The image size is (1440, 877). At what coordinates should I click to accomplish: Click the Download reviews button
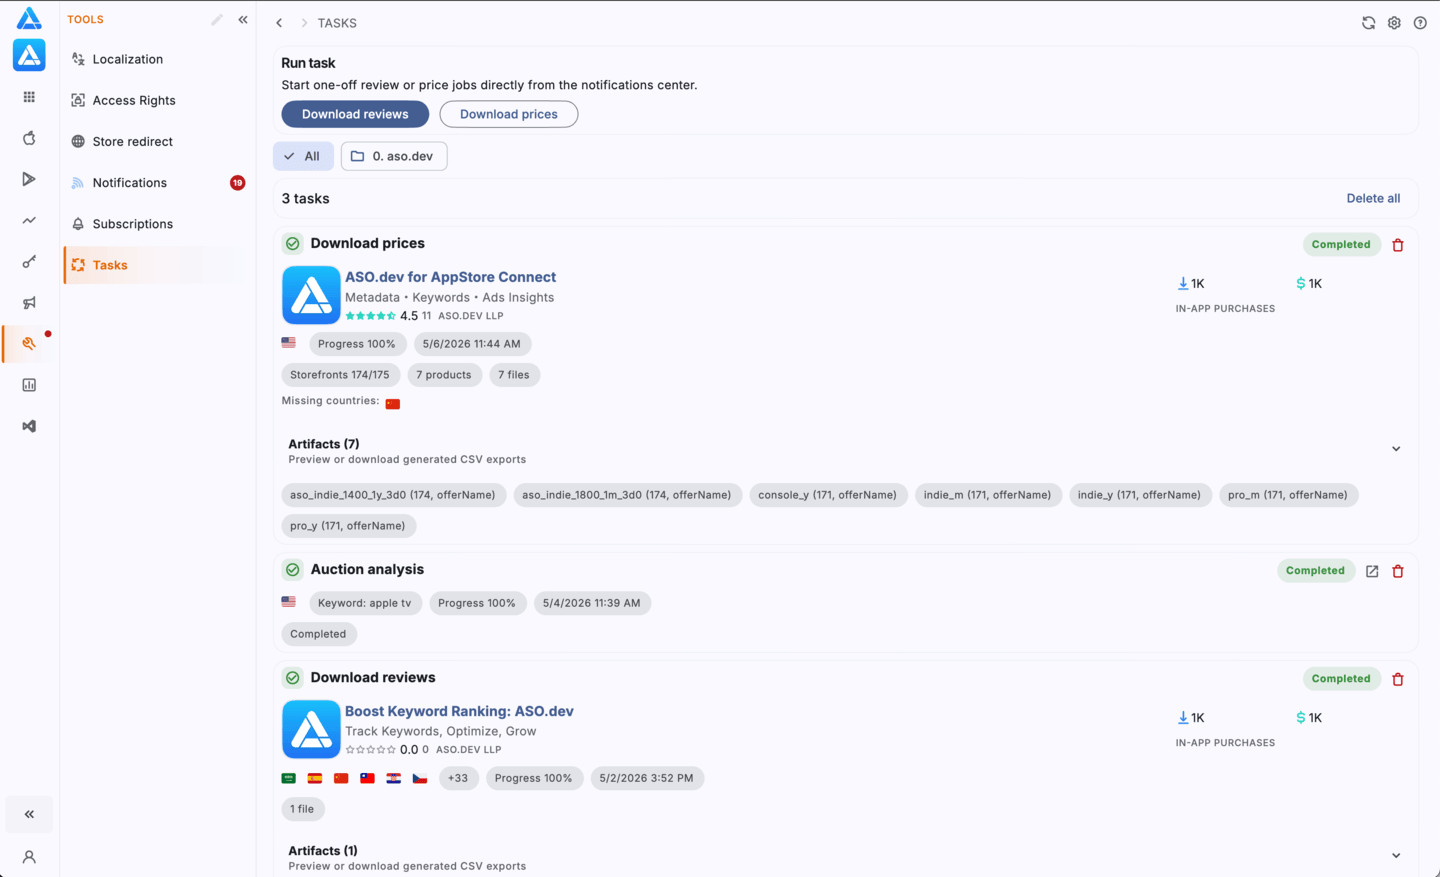click(355, 114)
